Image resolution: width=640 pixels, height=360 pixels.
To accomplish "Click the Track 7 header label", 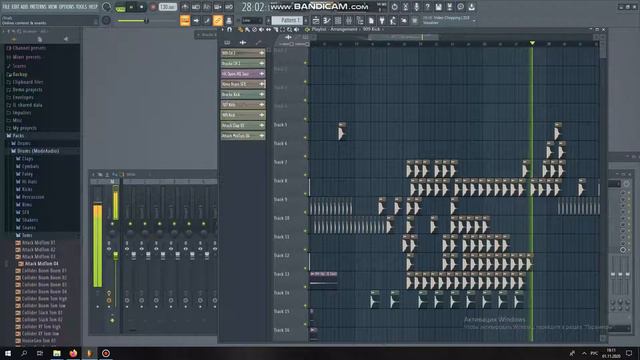I will point(280,162).
